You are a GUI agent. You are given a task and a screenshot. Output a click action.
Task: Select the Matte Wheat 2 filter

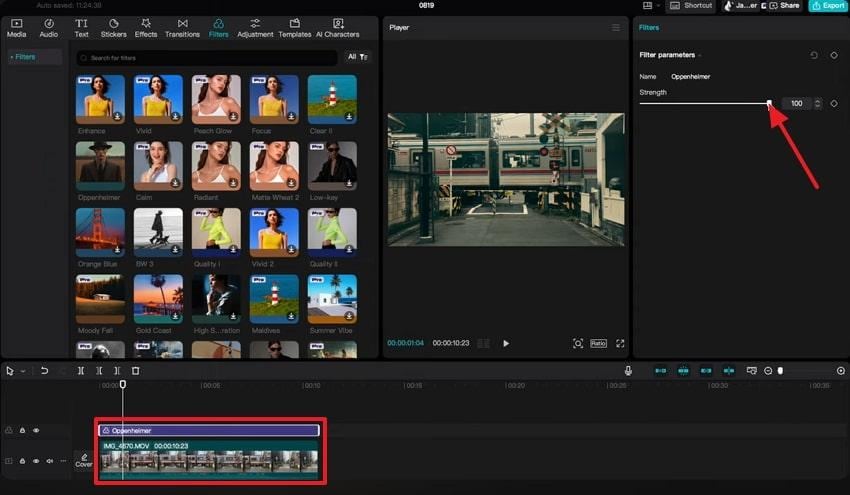[x=274, y=166]
